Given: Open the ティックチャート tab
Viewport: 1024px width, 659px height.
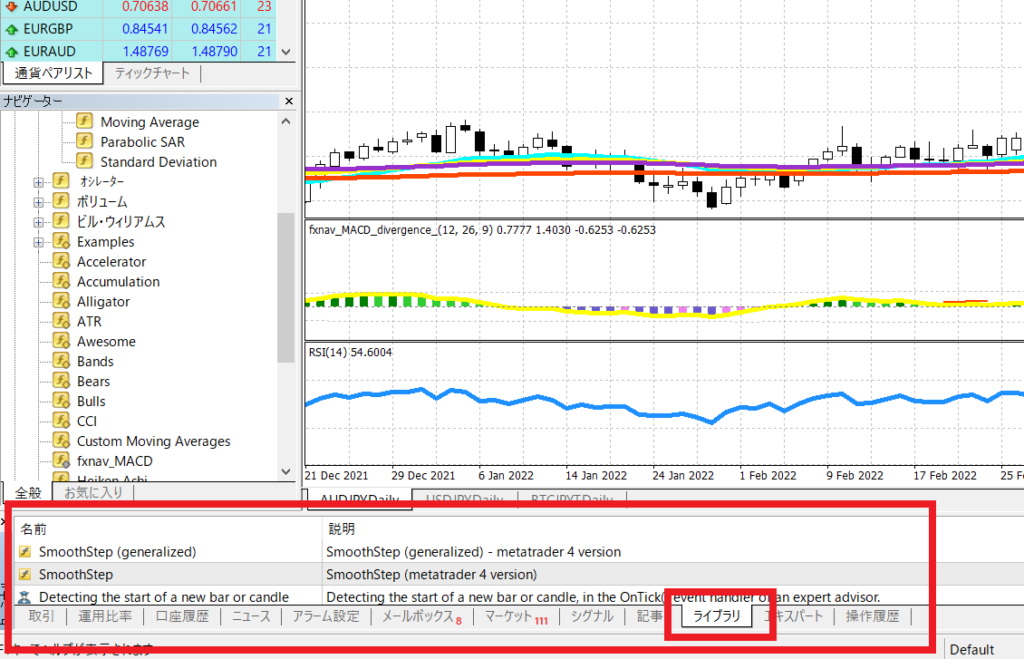Looking at the screenshot, I should click(x=151, y=74).
